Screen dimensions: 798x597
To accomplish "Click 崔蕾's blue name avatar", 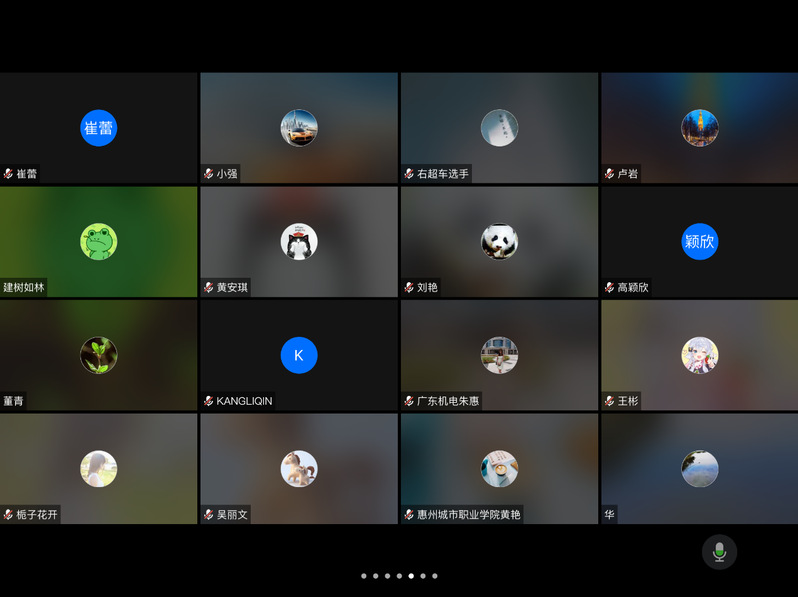I will tap(99, 128).
